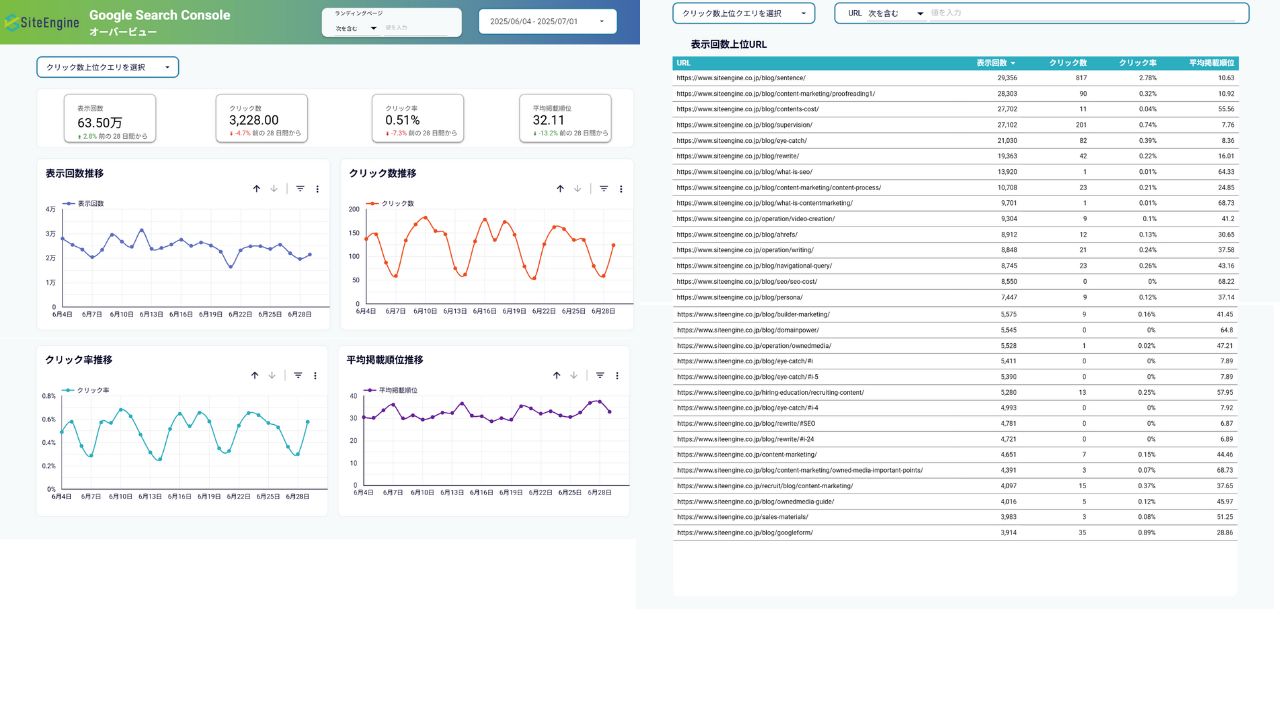Image resolution: width=1280 pixels, height=720 pixels.
Task: Sort table by クリック率 column header
Action: coord(1138,63)
